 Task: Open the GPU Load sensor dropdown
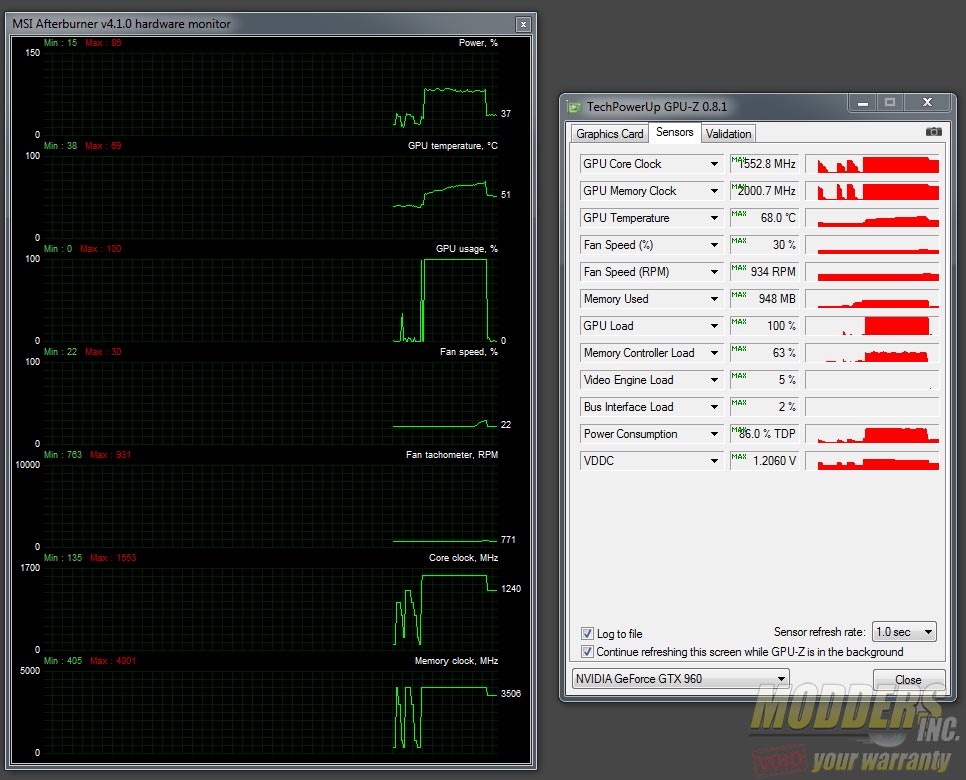pyautogui.click(x=713, y=326)
